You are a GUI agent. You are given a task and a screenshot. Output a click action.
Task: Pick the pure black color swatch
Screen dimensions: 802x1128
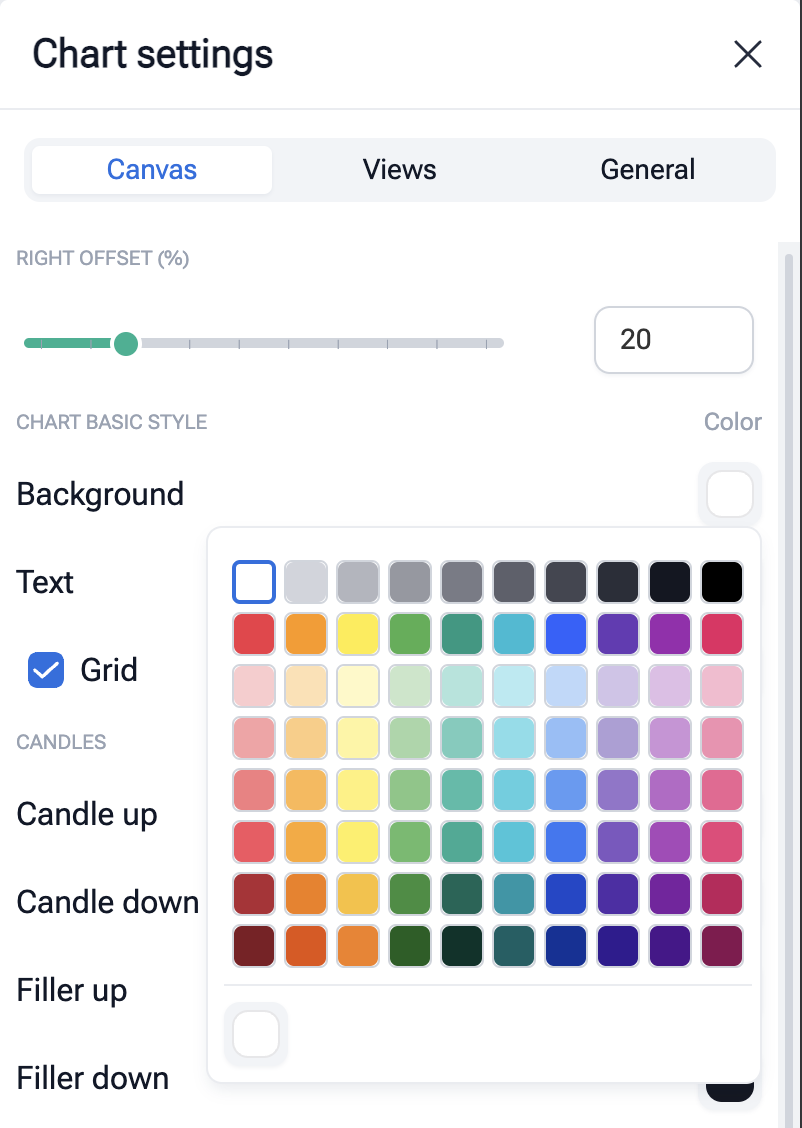pos(722,581)
